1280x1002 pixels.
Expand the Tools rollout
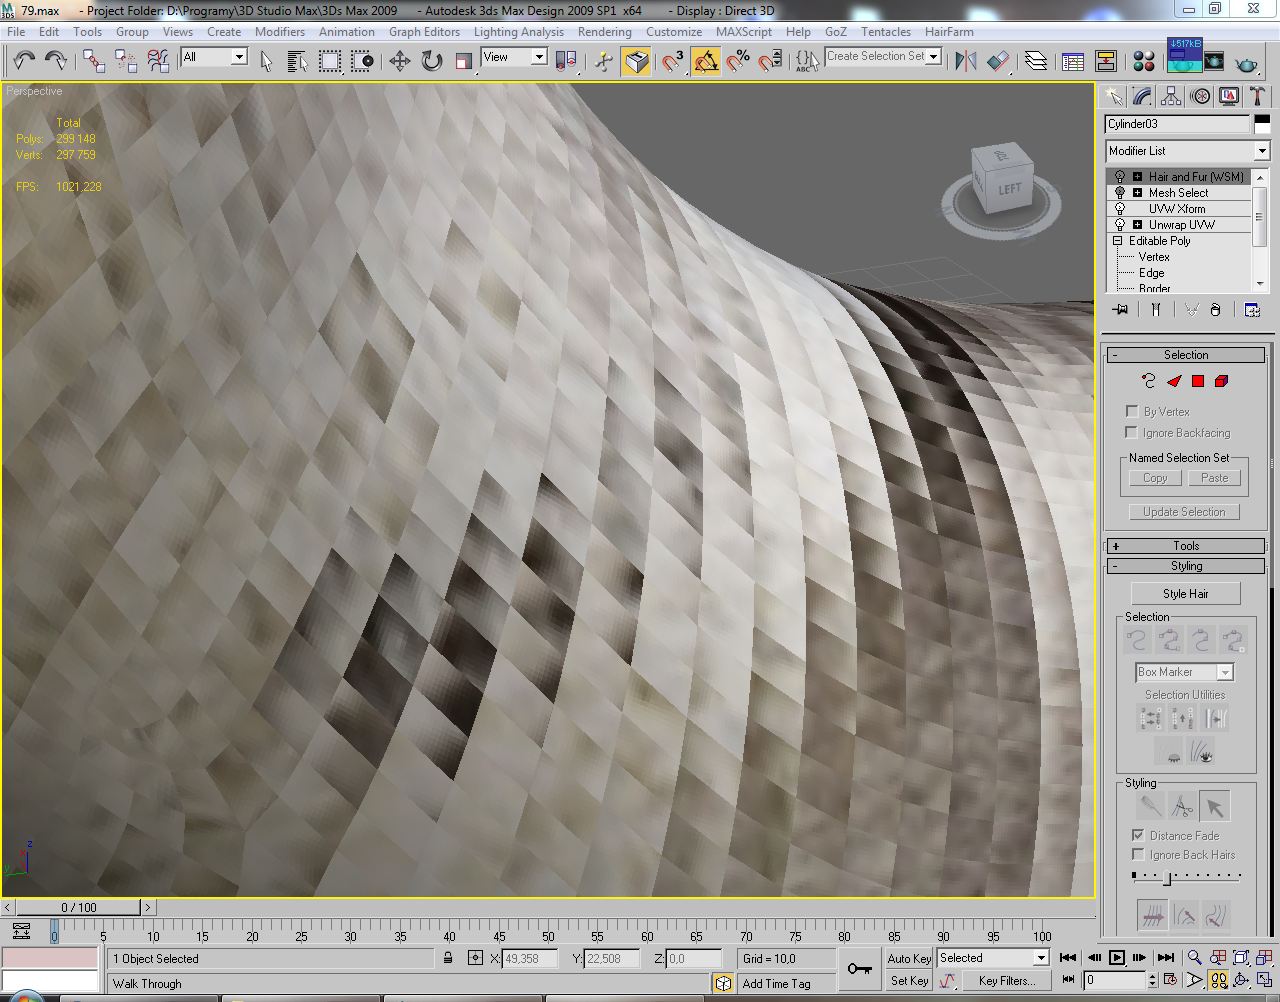[x=1186, y=546]
